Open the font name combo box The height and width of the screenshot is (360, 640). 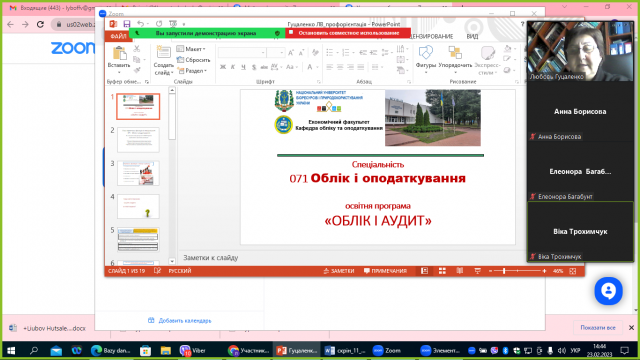[242, 53]
